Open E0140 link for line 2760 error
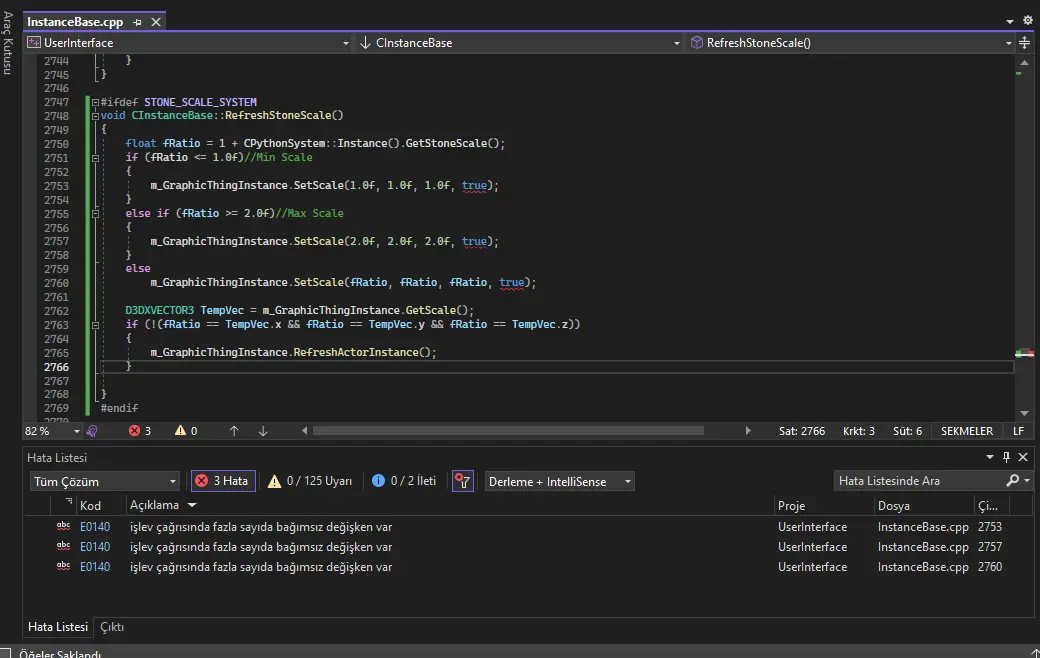Viewport: 1040px width, 658px height. 95,566
